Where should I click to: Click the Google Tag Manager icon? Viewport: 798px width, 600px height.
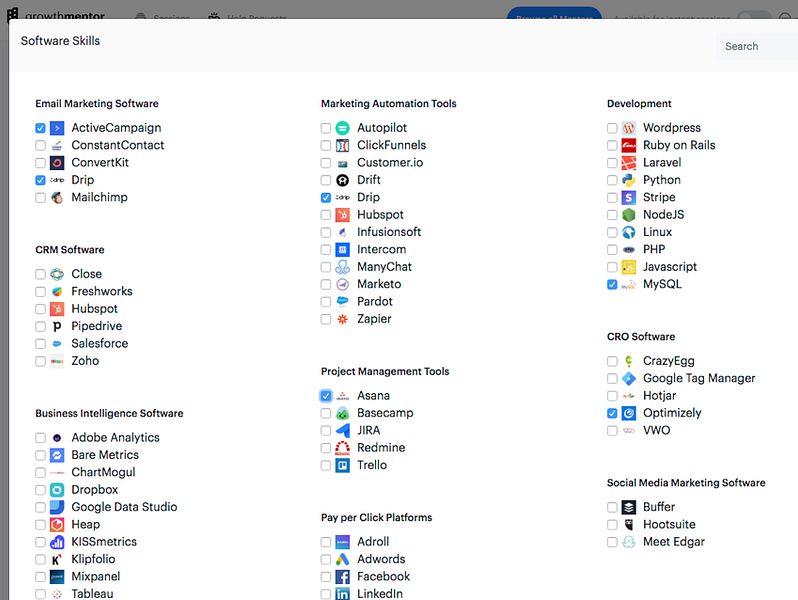tap(629, 379)
